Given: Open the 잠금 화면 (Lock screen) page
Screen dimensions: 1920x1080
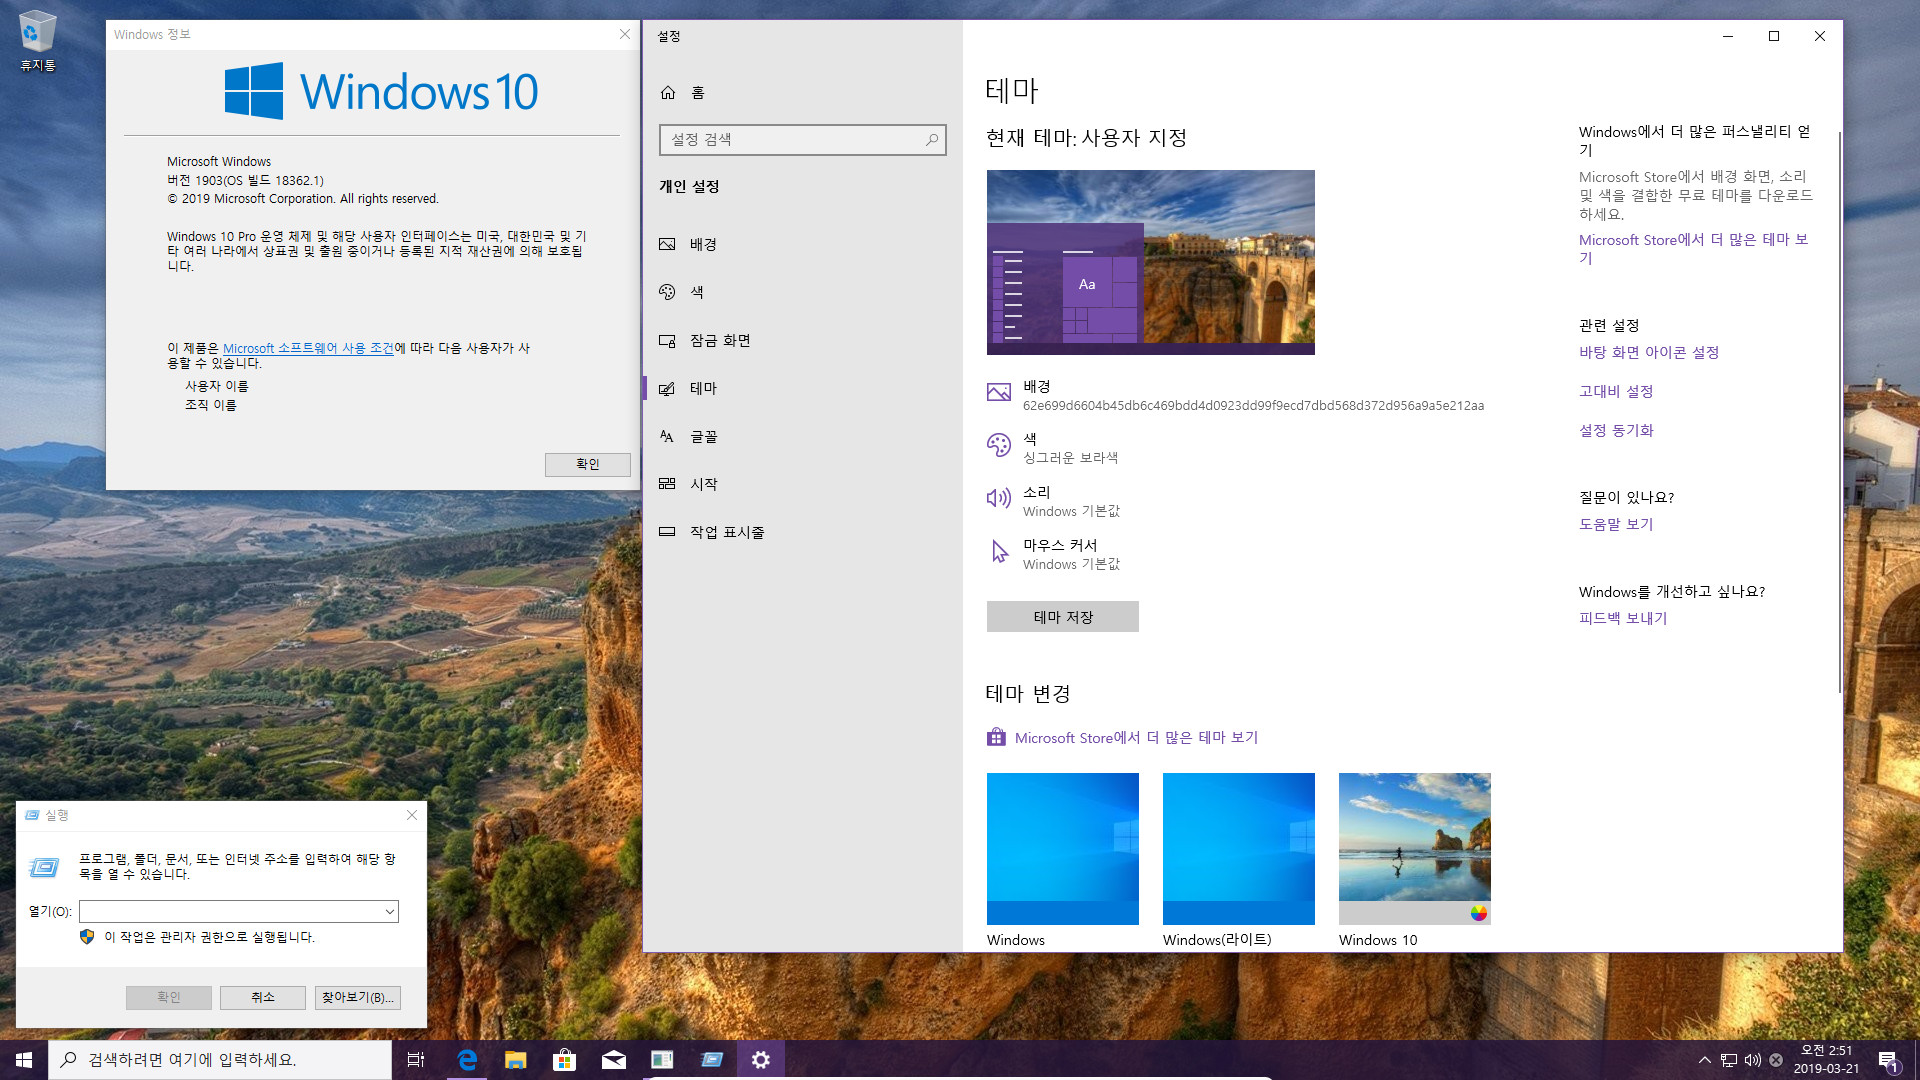Looking at the screenshot, I should (803, 341).
